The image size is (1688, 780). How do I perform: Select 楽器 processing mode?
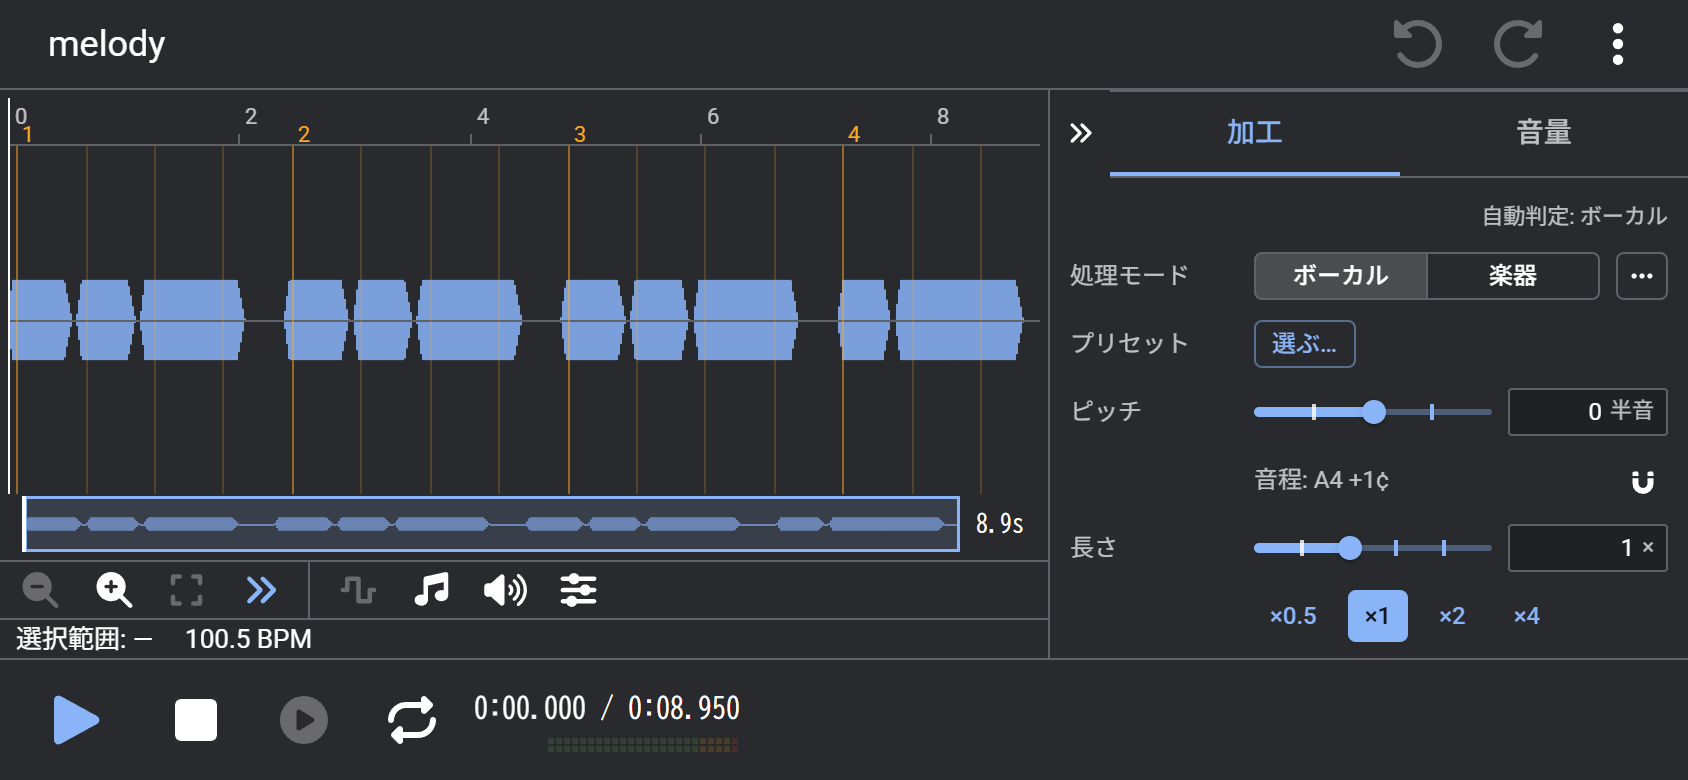(1513, 276)
